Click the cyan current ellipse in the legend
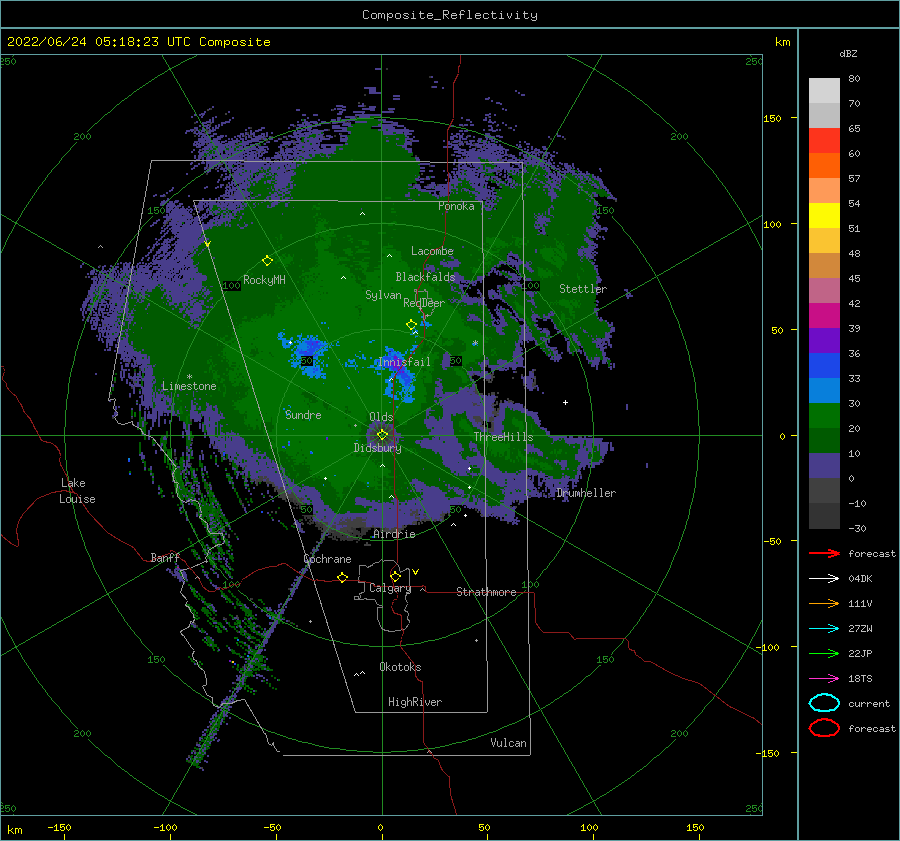This screenshot has height=841, width=900. click(824, 703)
